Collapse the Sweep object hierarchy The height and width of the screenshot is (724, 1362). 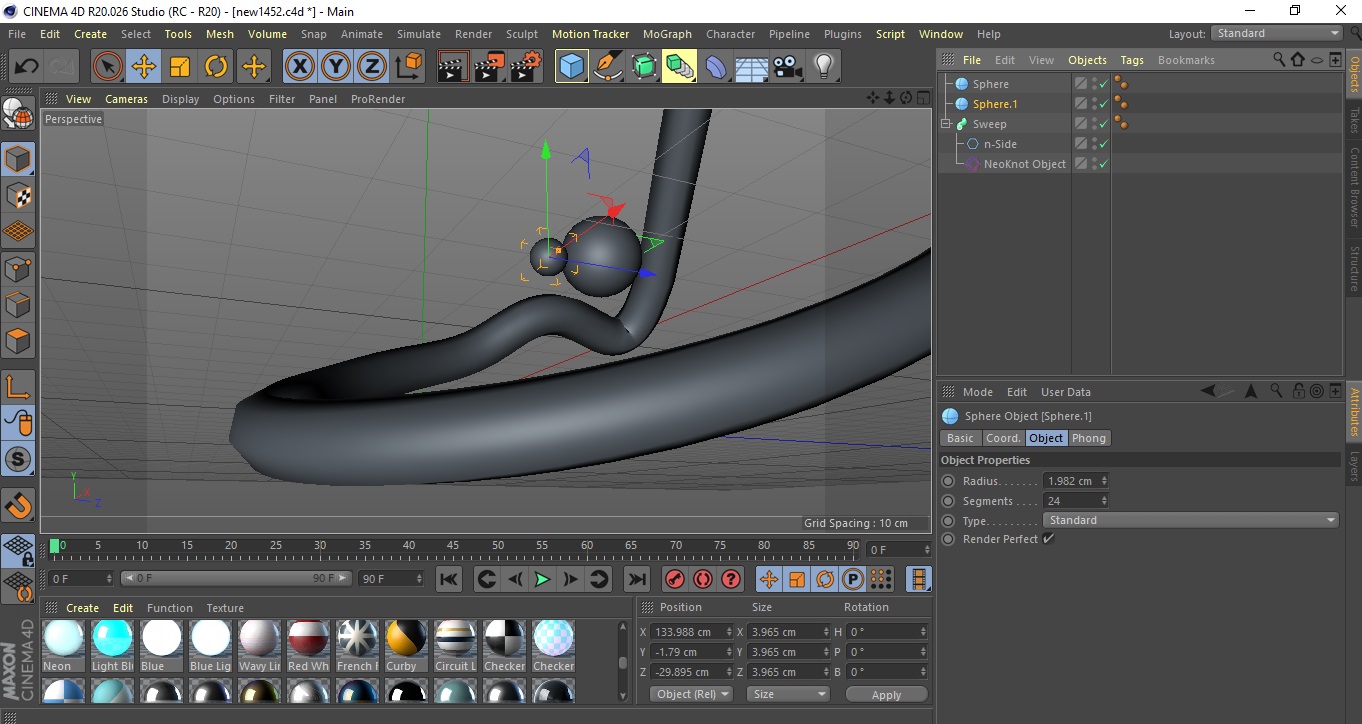pyautogui.click(x=945, y=124)
